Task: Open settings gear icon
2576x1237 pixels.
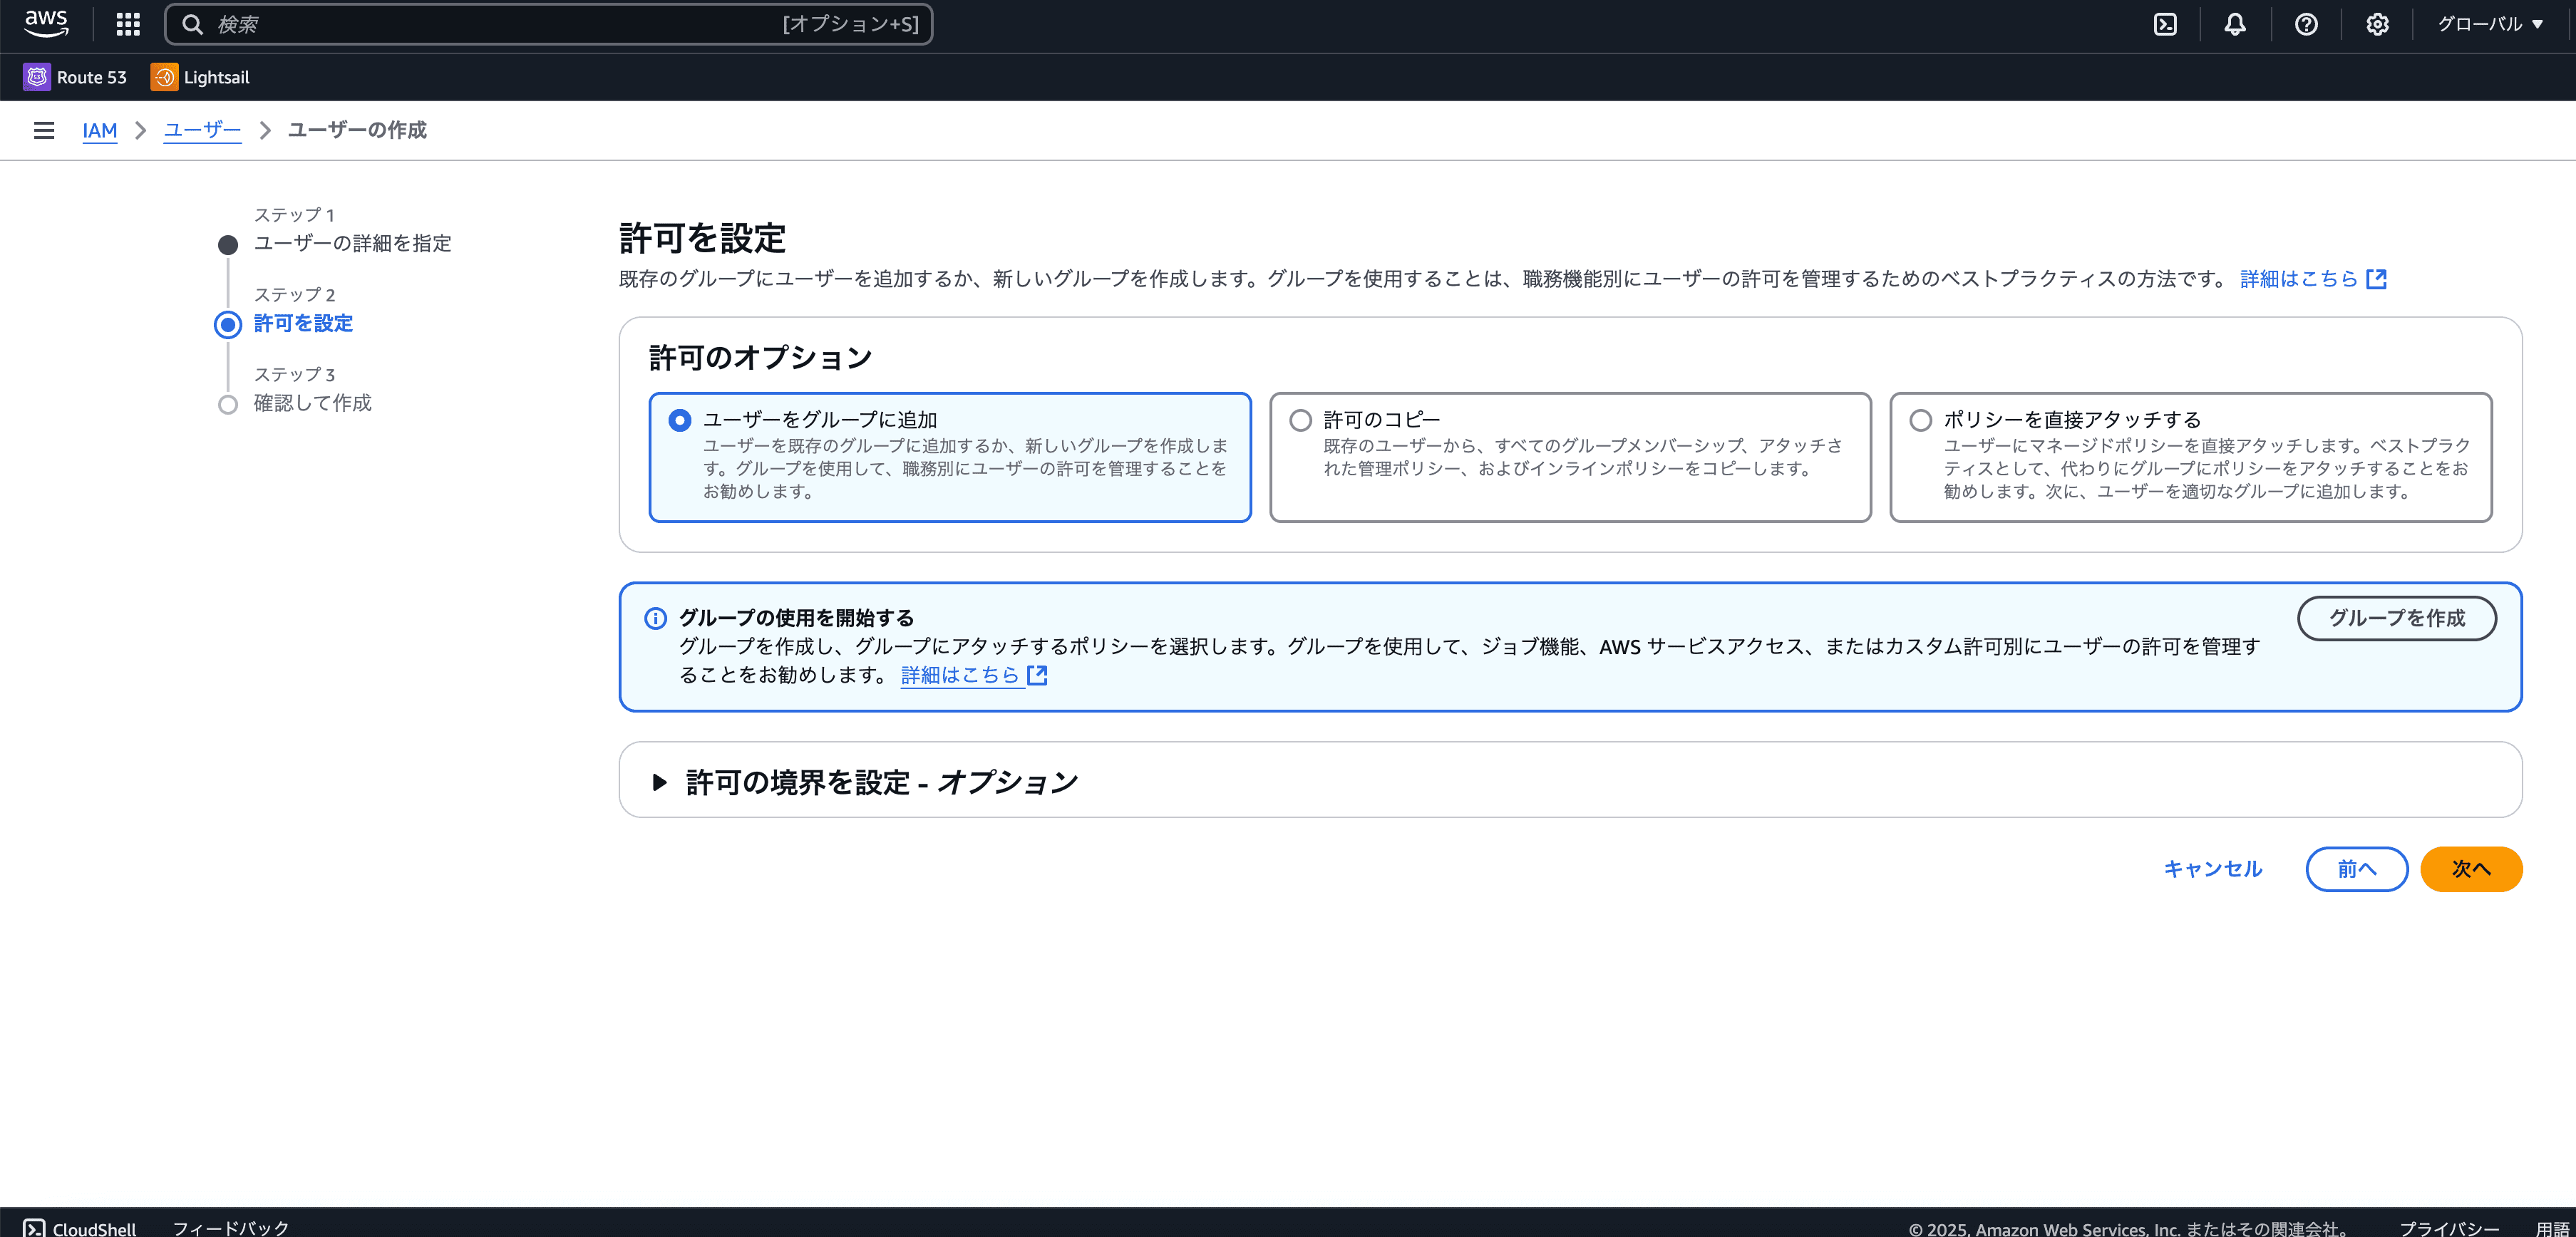Action: pos(2377,24)
